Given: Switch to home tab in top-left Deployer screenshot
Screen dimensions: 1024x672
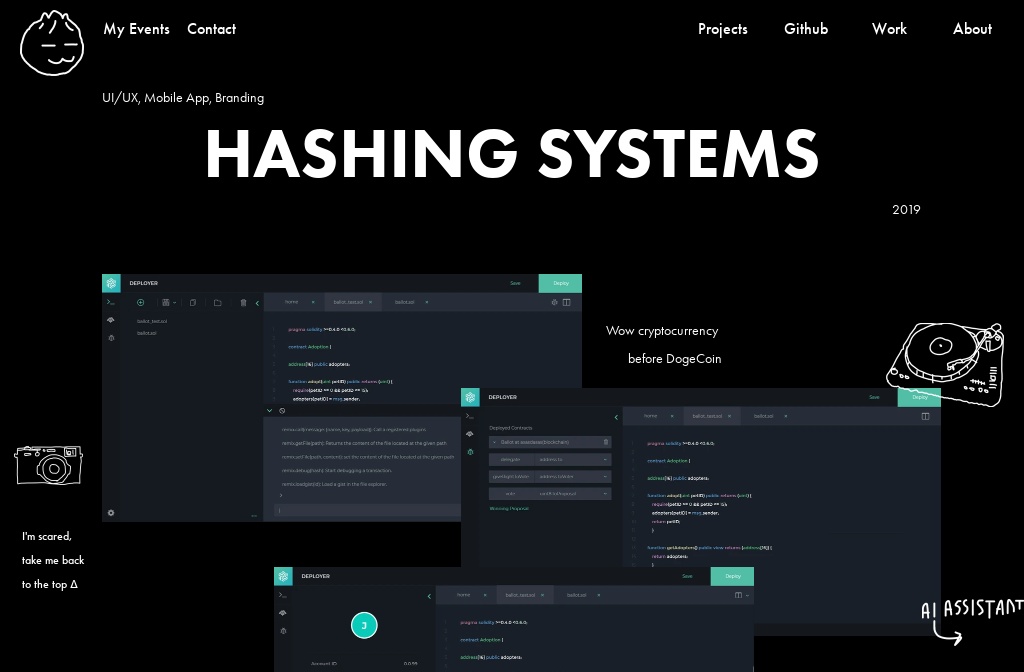Looking at the screenshot, I should 292,302.
